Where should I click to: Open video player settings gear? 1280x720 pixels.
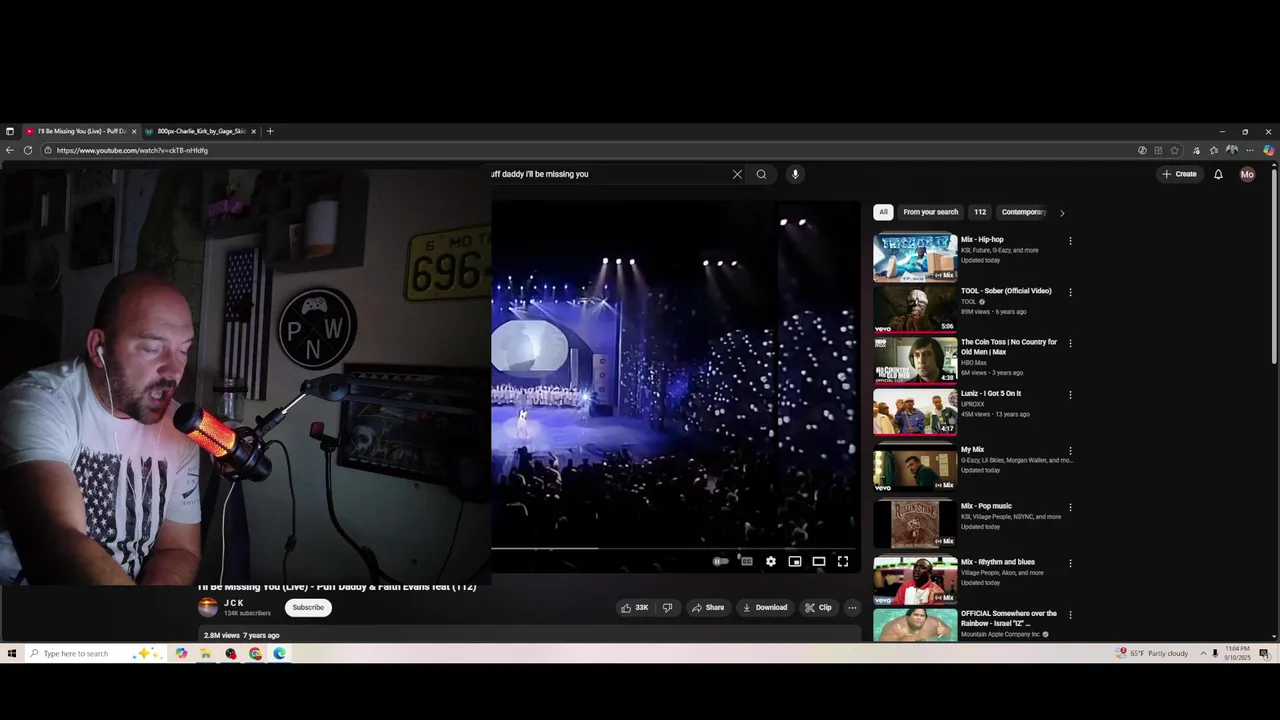(770, 561)
